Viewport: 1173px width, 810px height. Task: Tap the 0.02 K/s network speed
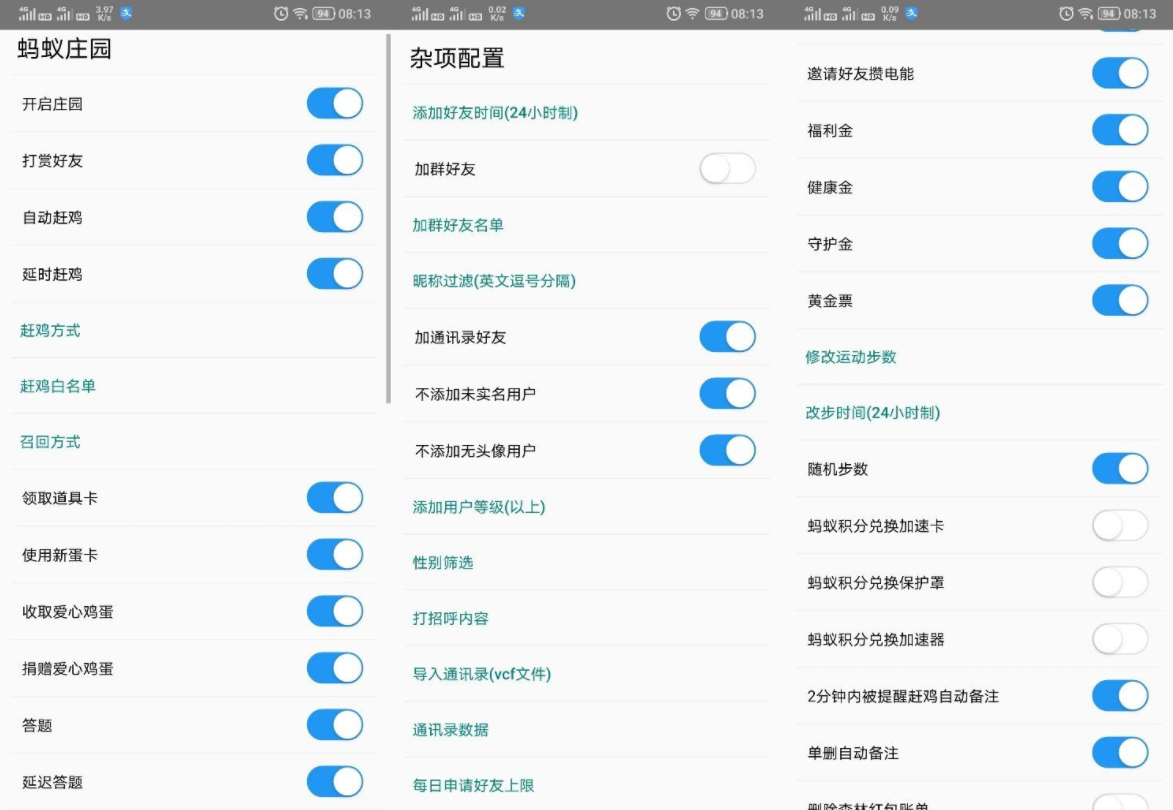pyautogui.click(x=497, y=13)
